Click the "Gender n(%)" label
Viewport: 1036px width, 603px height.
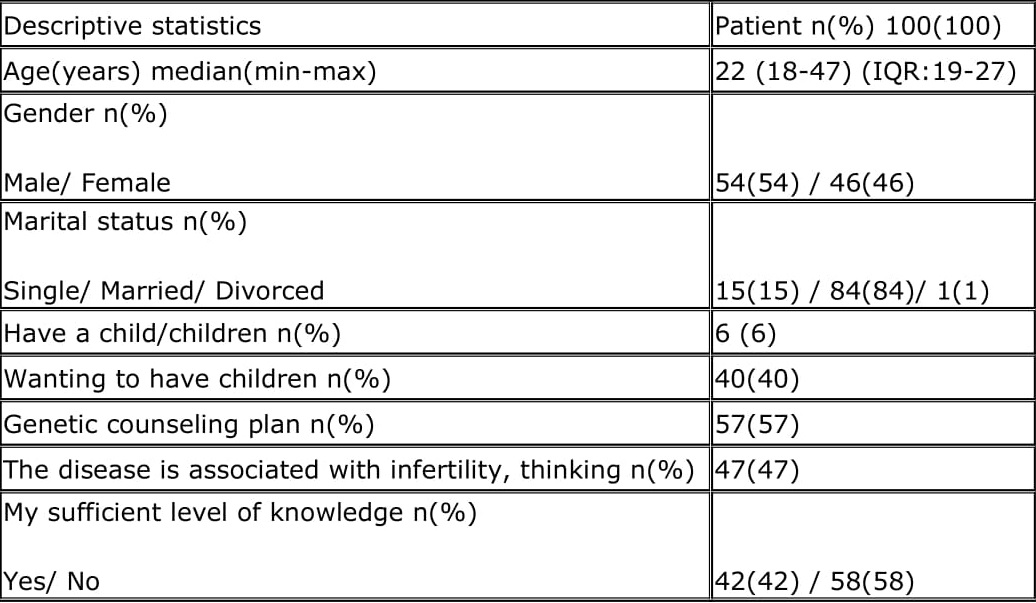click(x=86, y=114)
